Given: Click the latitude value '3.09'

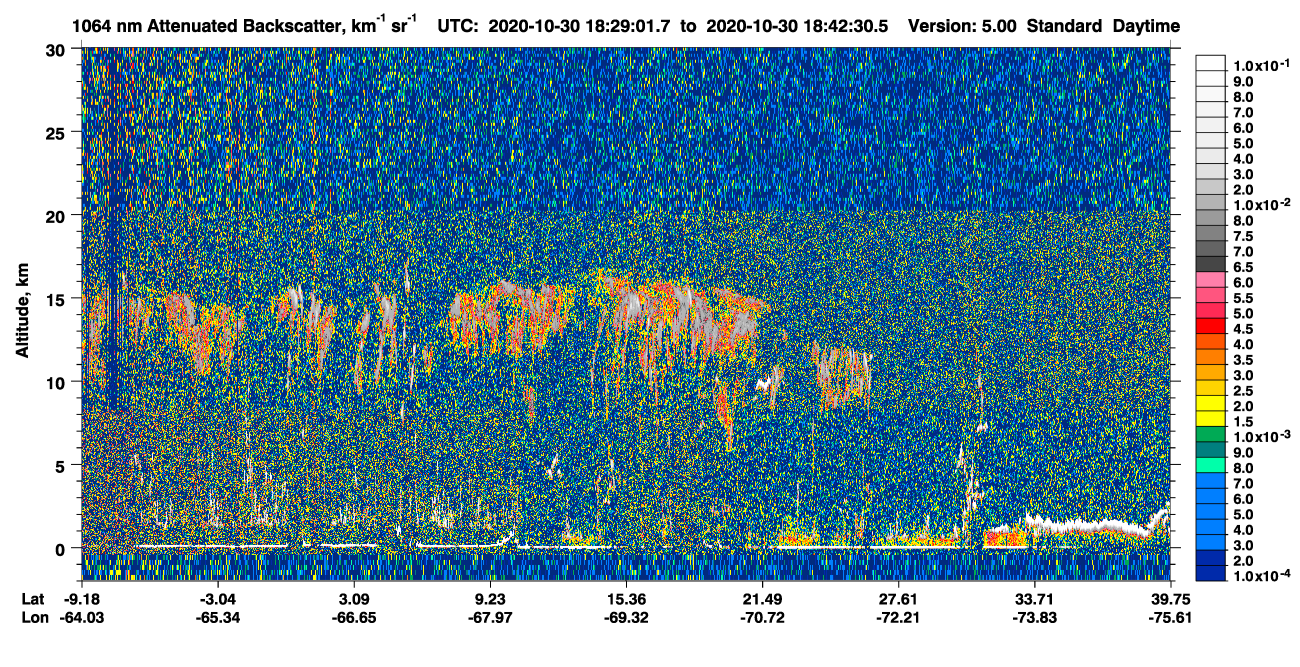Looking at the screenshot, I should [354, 599].
